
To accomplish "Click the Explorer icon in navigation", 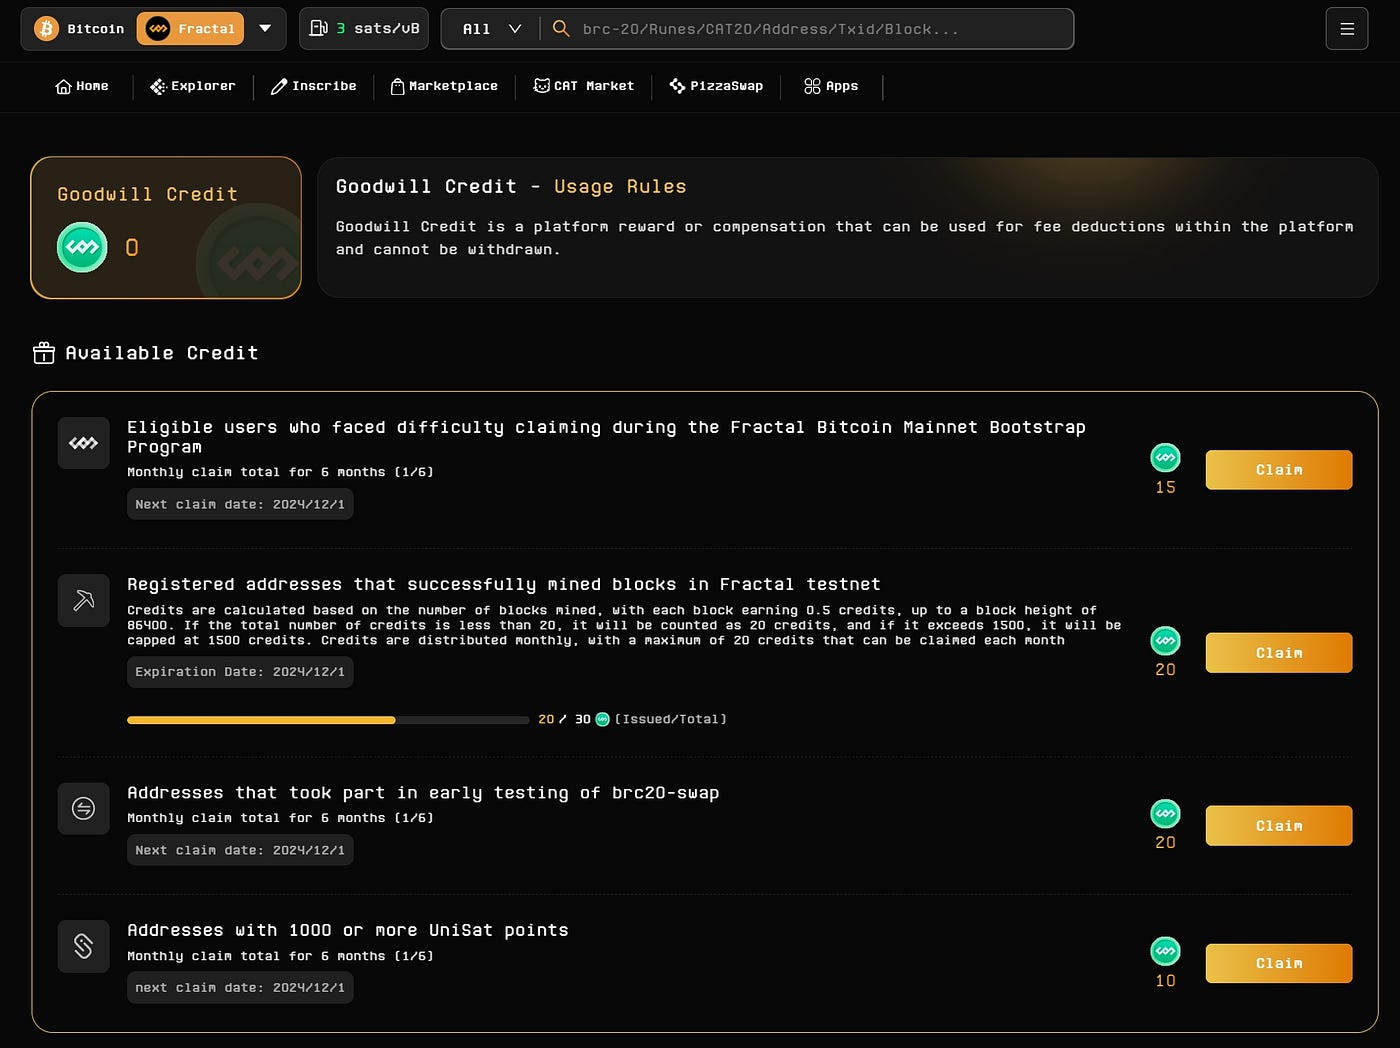I will point(158,86).
